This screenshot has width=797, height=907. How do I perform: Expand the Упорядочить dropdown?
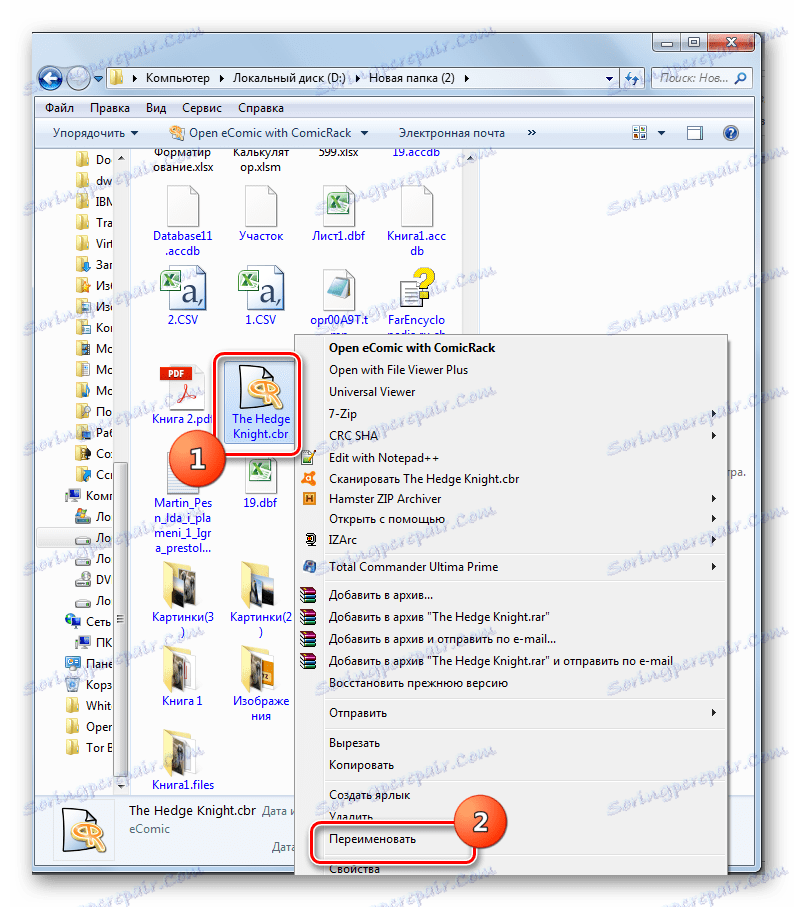[95, 133]
